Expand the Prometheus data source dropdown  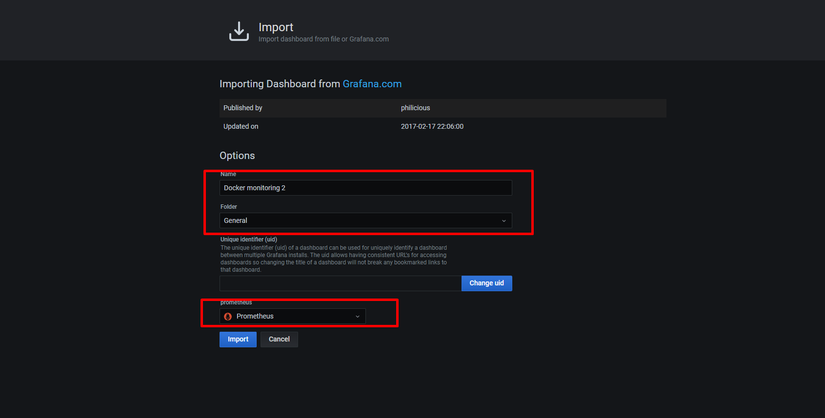pos(292,316)
